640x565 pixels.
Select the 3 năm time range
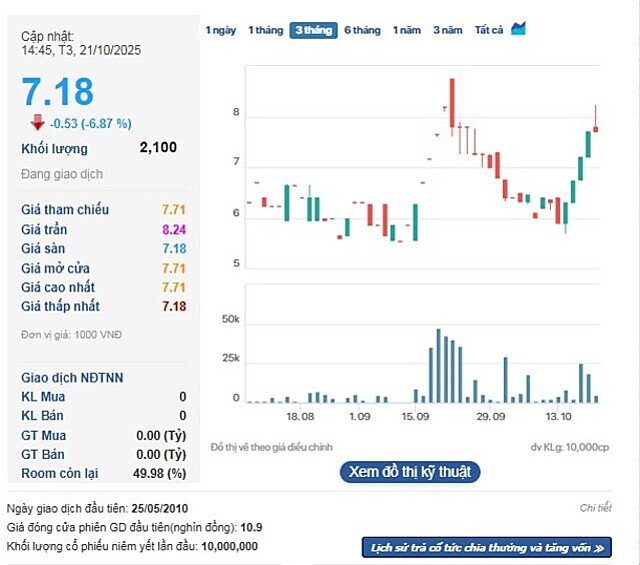pos(448,30)
